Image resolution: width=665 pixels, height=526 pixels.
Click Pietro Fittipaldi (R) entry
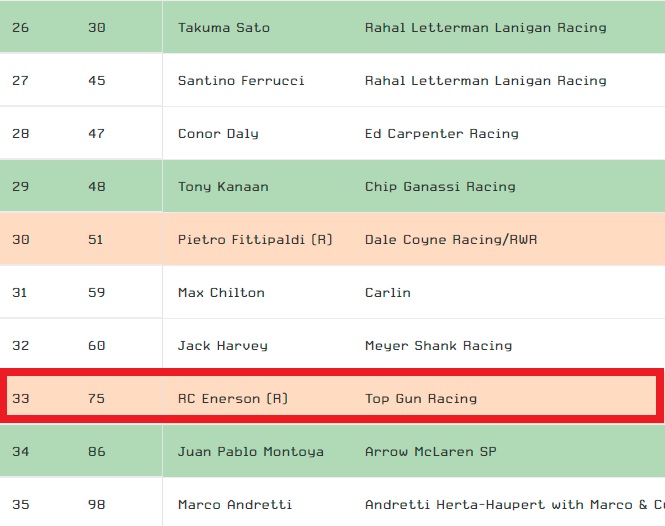click(x=255, y=239)
